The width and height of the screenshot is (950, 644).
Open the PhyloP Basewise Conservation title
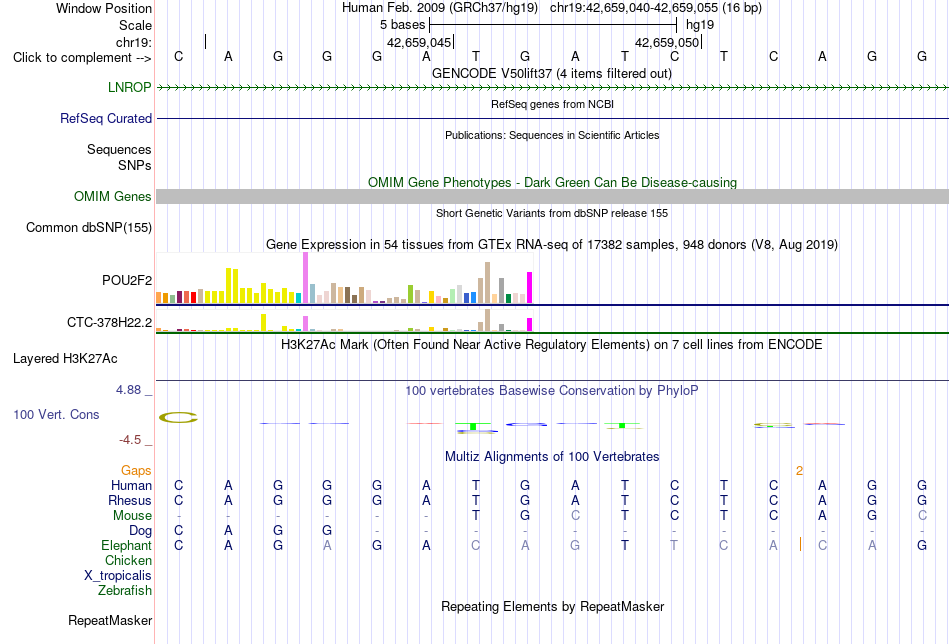[x=552, y=390]
